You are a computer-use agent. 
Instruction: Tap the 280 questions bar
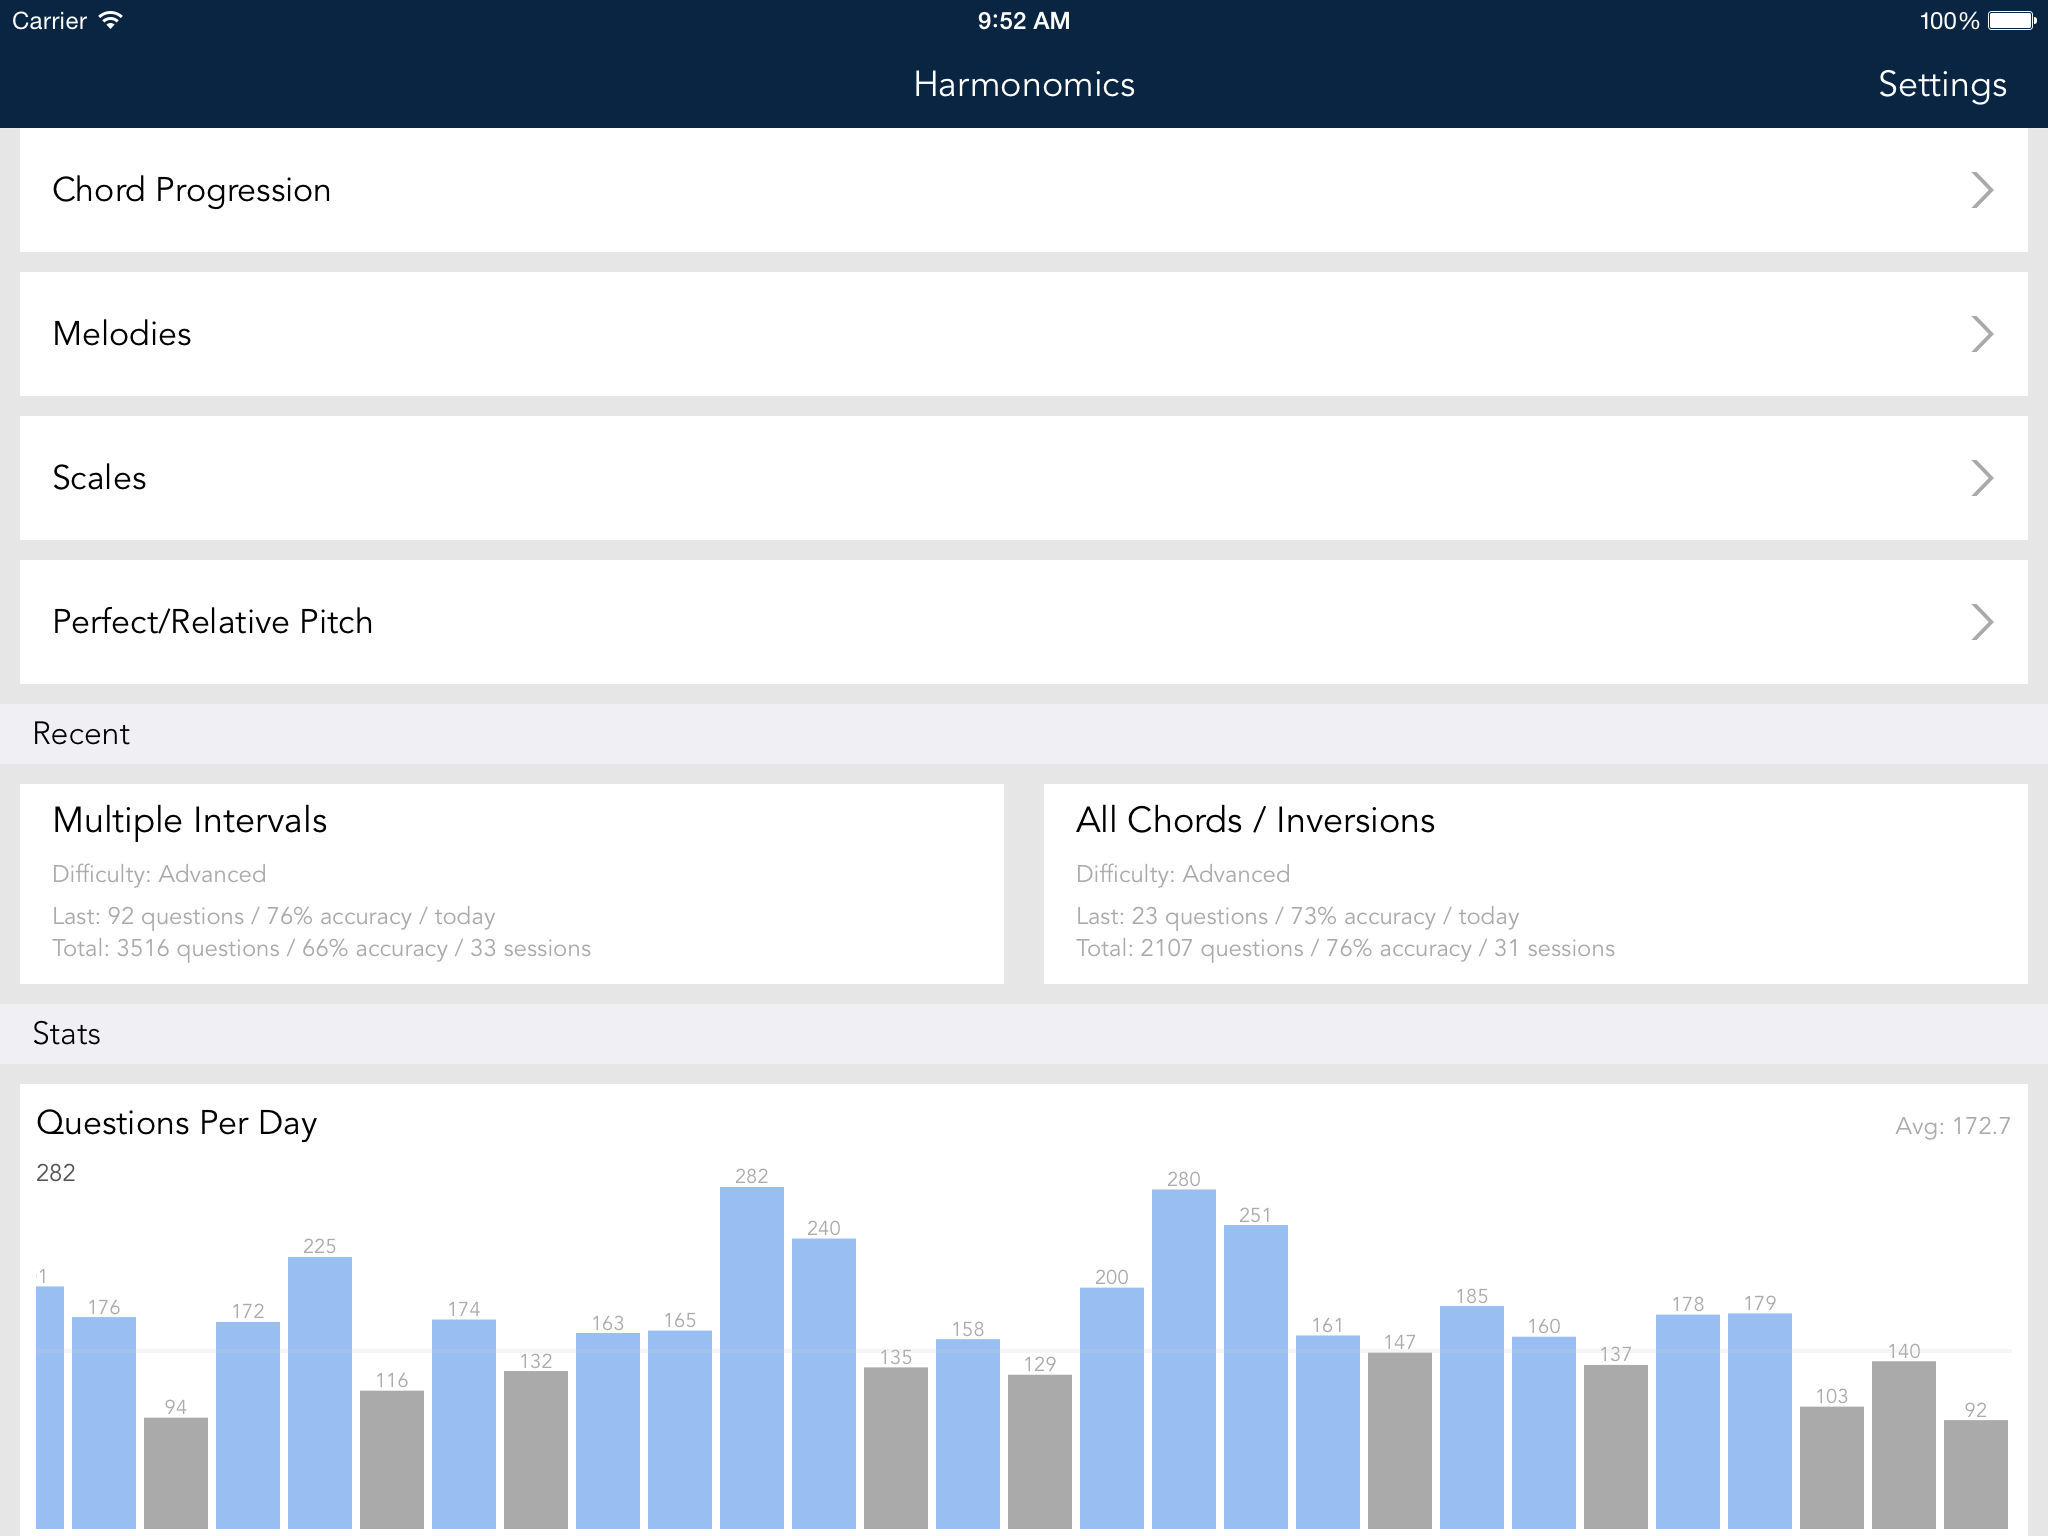tap(1183, 1360)
